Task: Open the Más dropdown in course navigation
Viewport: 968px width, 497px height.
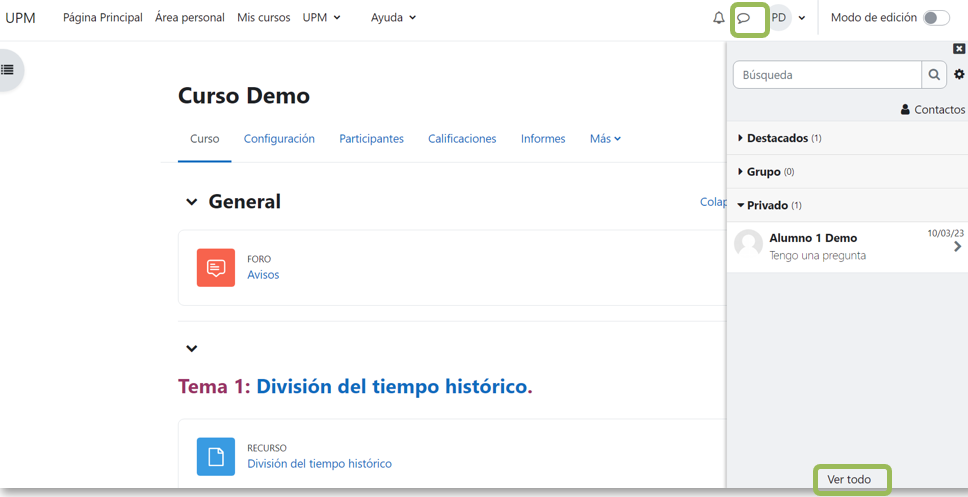Action: (605, 139)
